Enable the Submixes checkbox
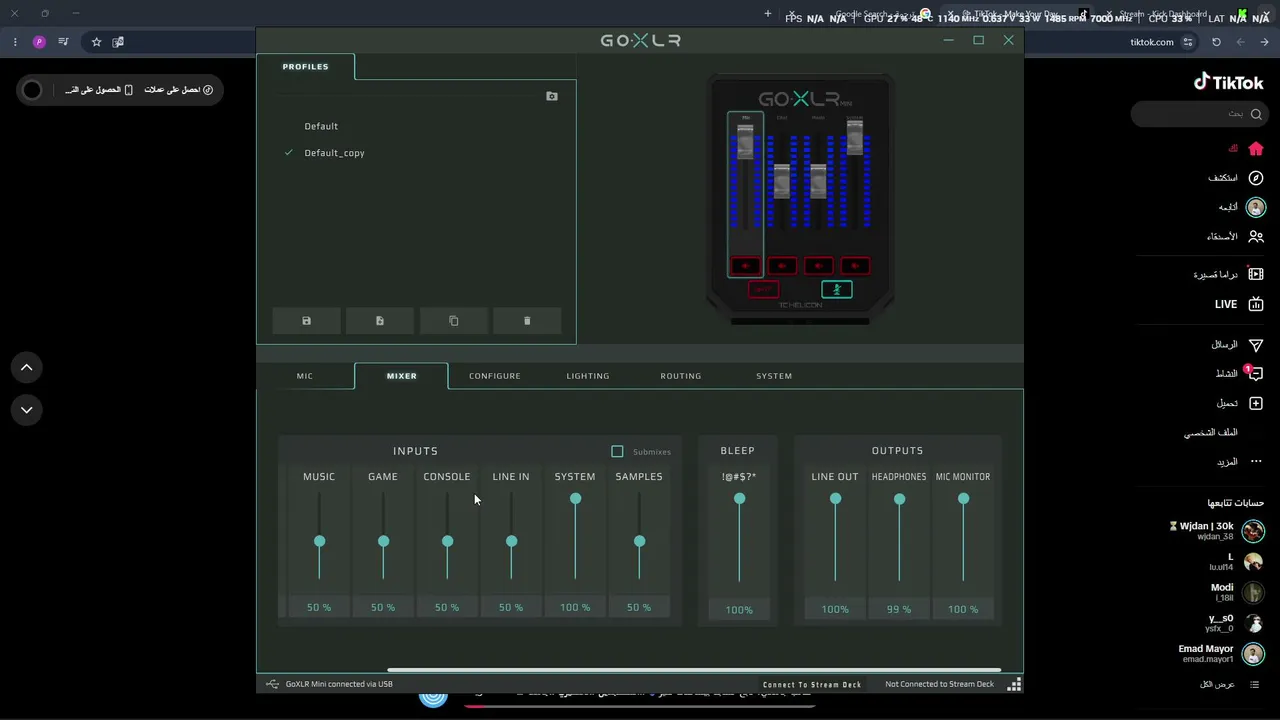The height and width of the screenshot is (720, 1280). coord(617,452)
